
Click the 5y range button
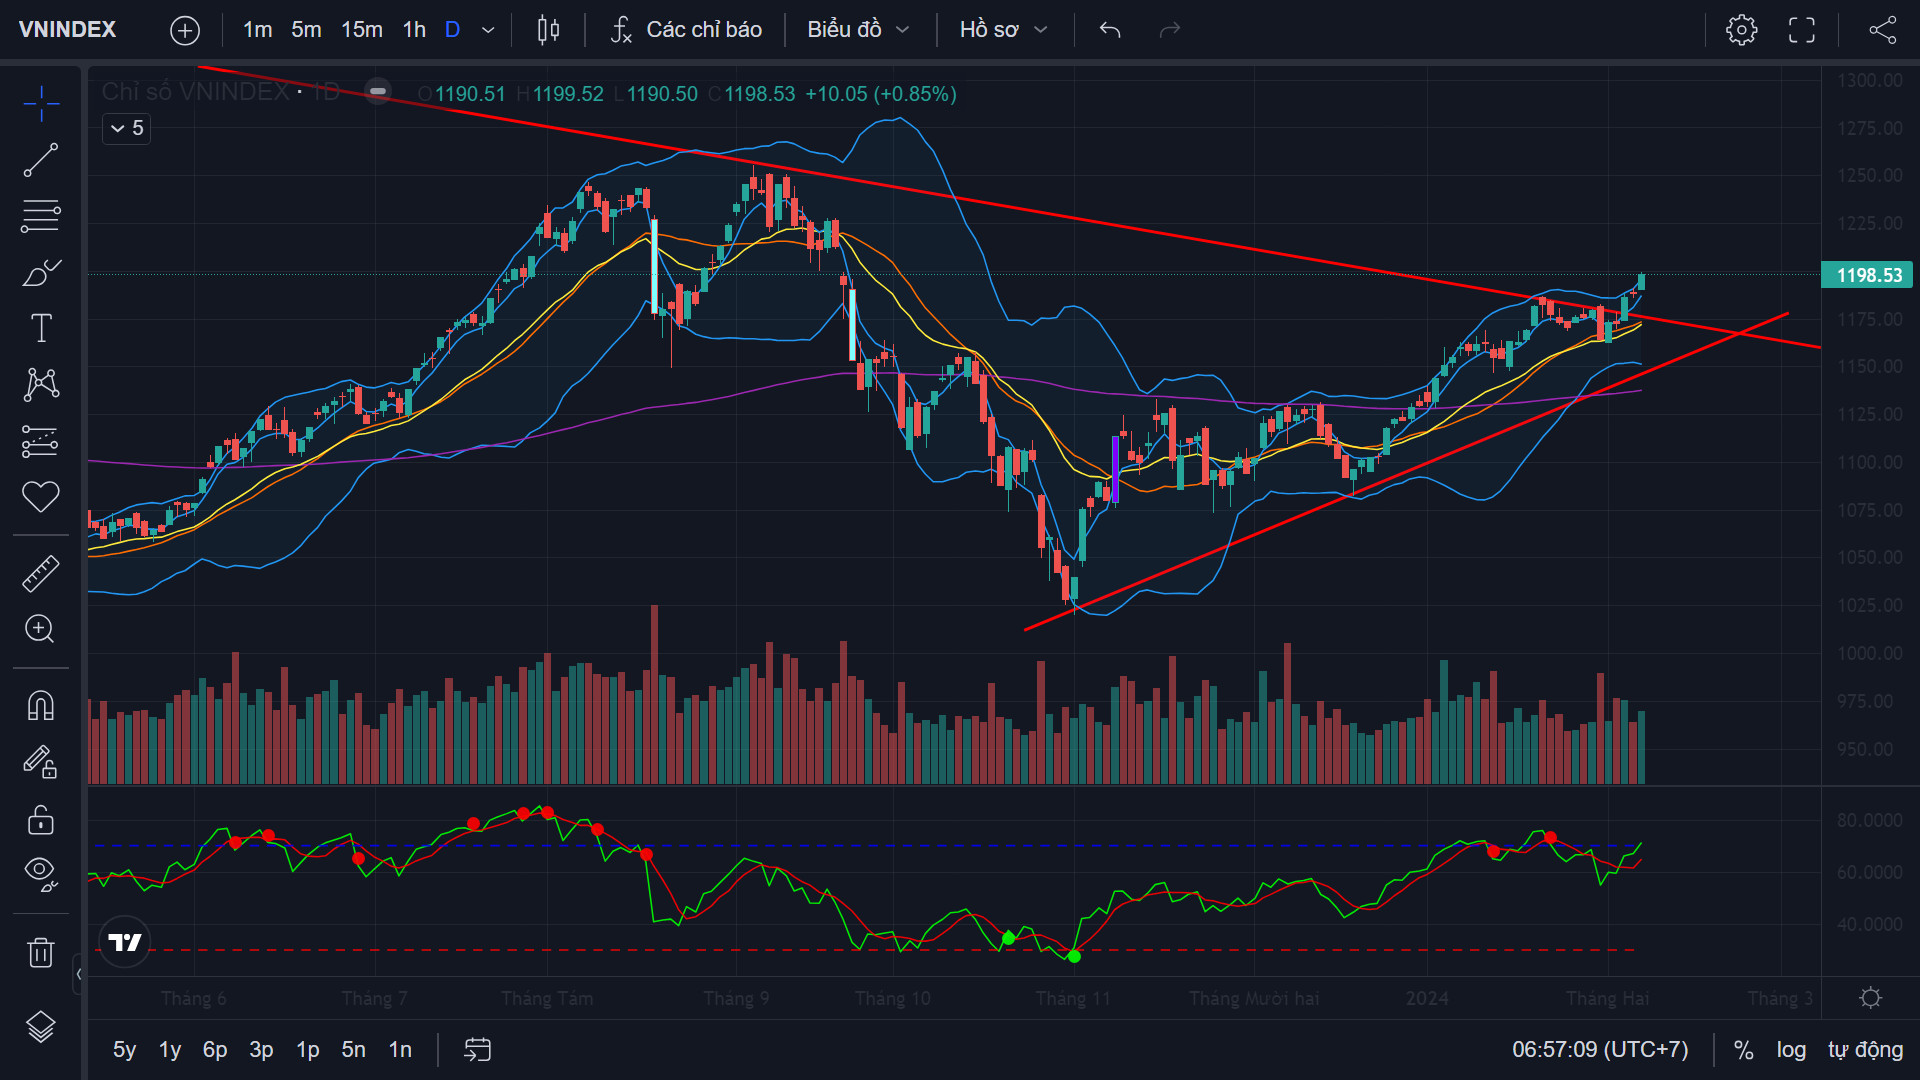(x=124, y=1049)
